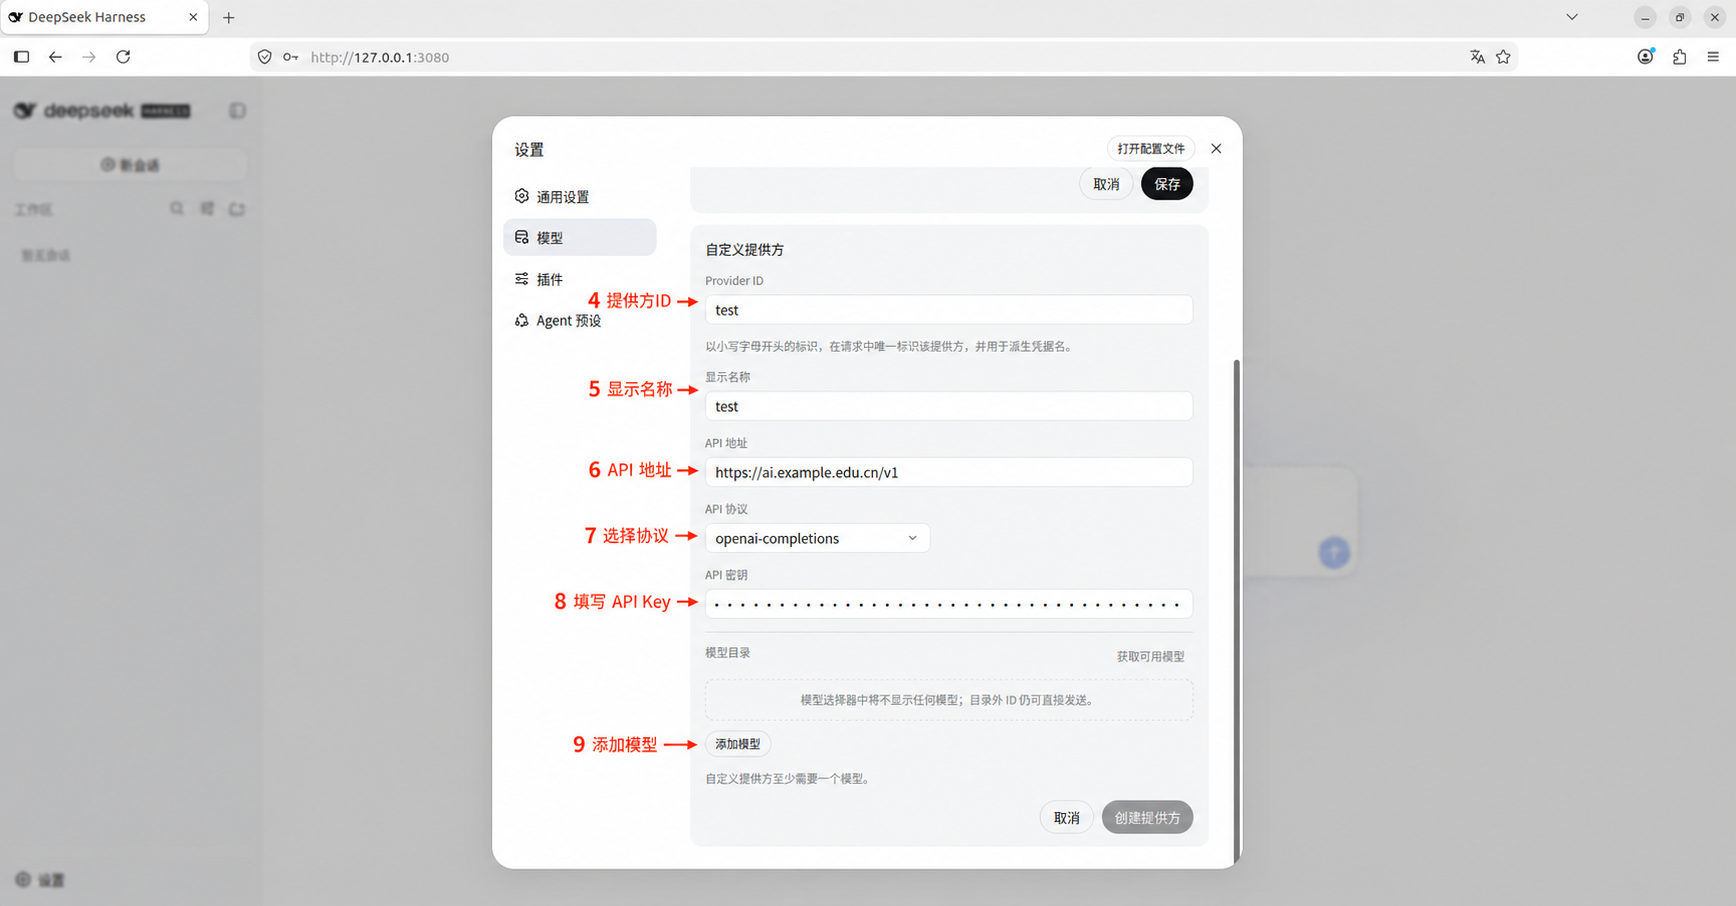Click the 显示名称 input field

pos(948,406)
